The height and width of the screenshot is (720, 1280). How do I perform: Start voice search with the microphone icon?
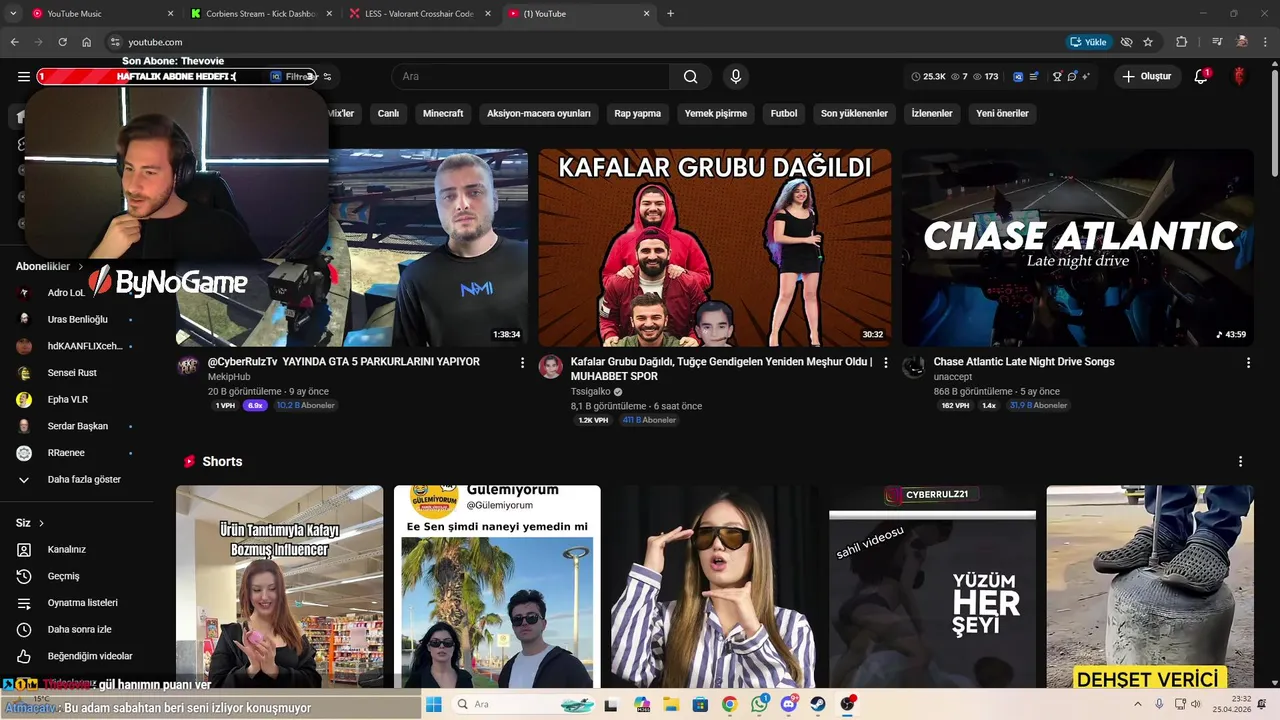[x=736, y=77]
